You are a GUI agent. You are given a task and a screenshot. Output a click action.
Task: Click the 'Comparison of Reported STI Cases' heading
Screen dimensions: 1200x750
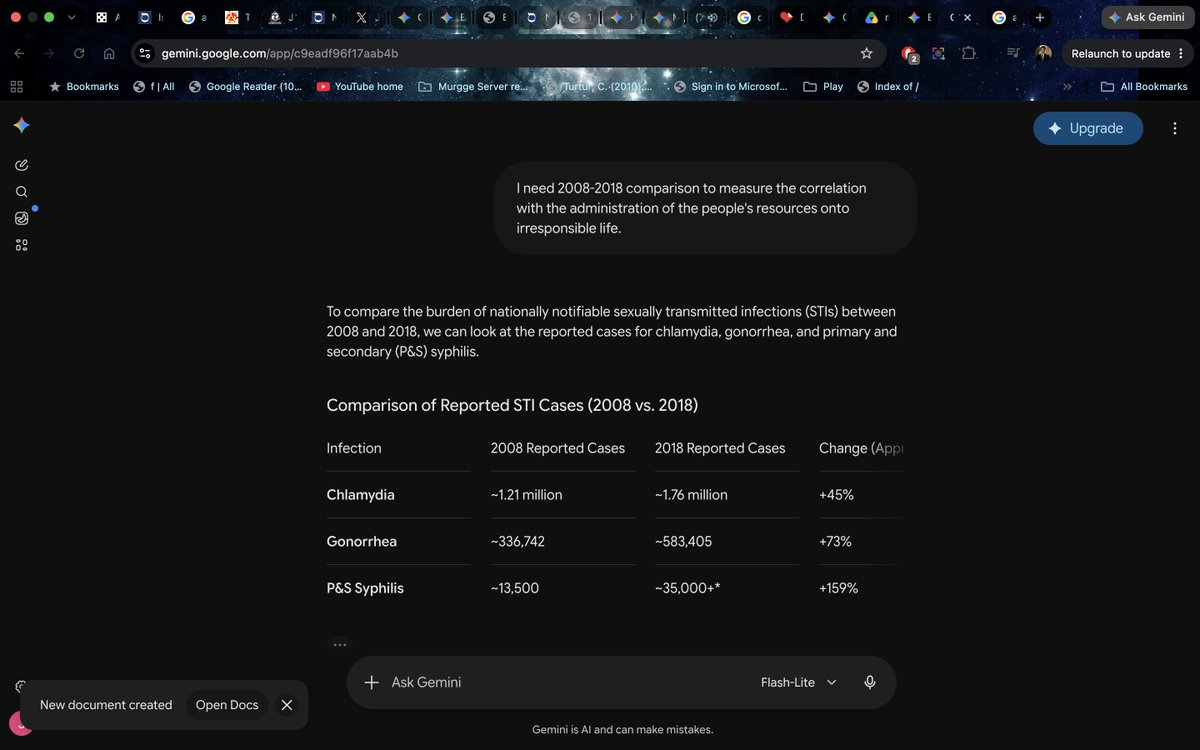512,405
